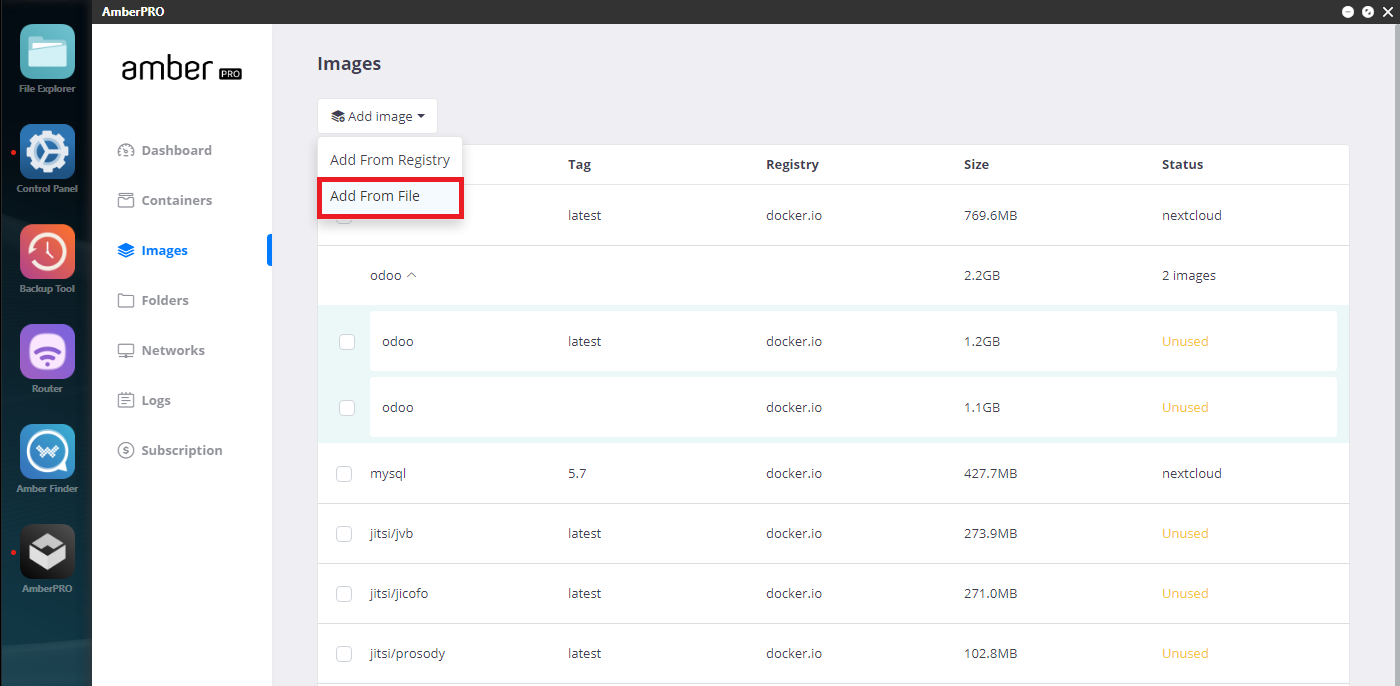Click the '2 images' status text
This screenshot has width=1400, height=686.
tap(1189, 276)
